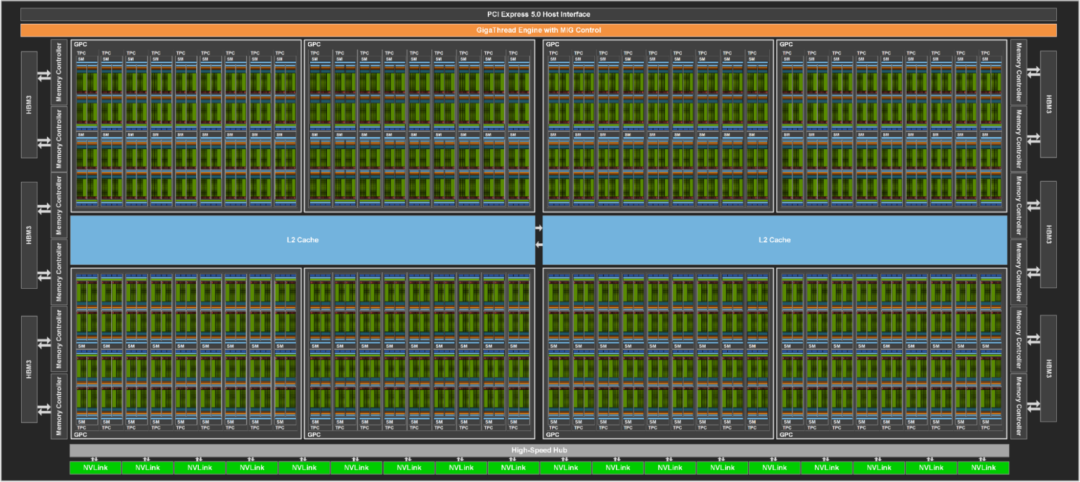Click the rightmost green NVLink block
The image size is (1080, 482).
point(983,468)
